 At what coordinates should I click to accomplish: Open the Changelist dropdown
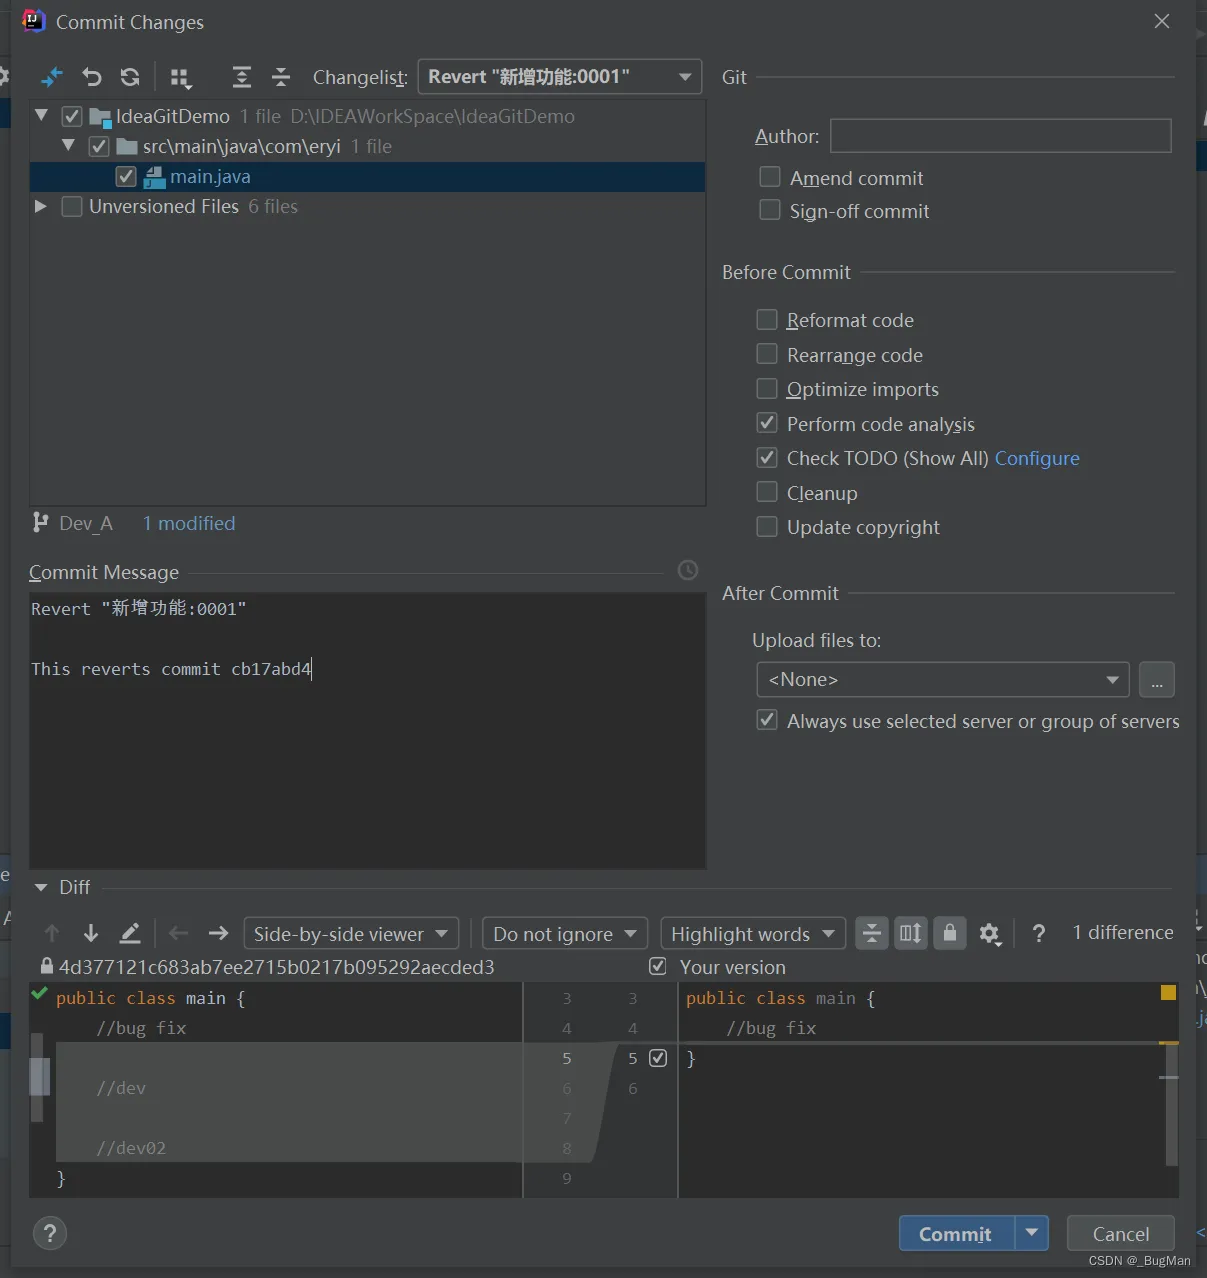pos(560,77)
